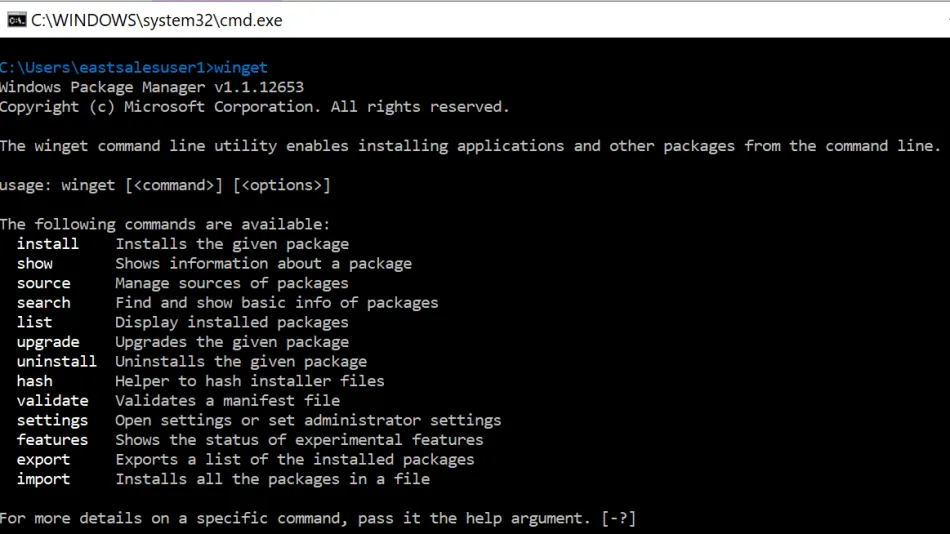950x534 pixels.
Task: Click the Windows Package Manager version line
Action: click(x=151, y=87)
